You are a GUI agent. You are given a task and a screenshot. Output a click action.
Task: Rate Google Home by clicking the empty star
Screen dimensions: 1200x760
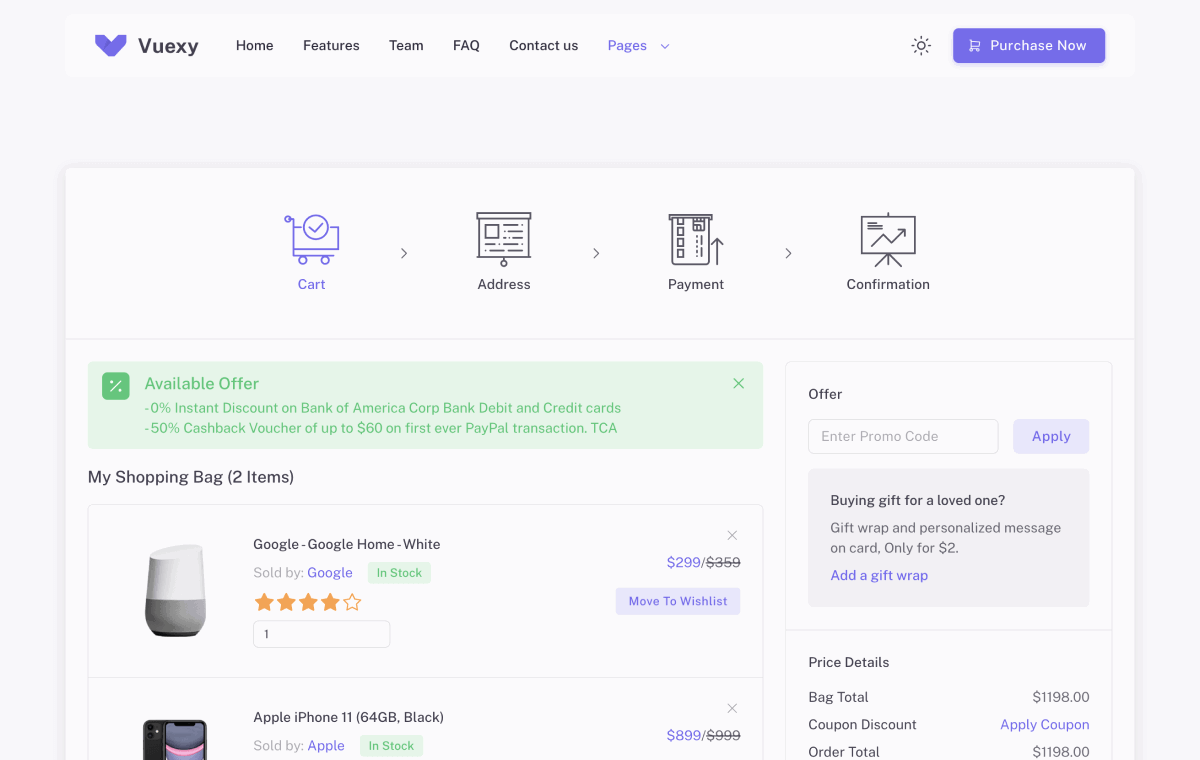[351, 602]
